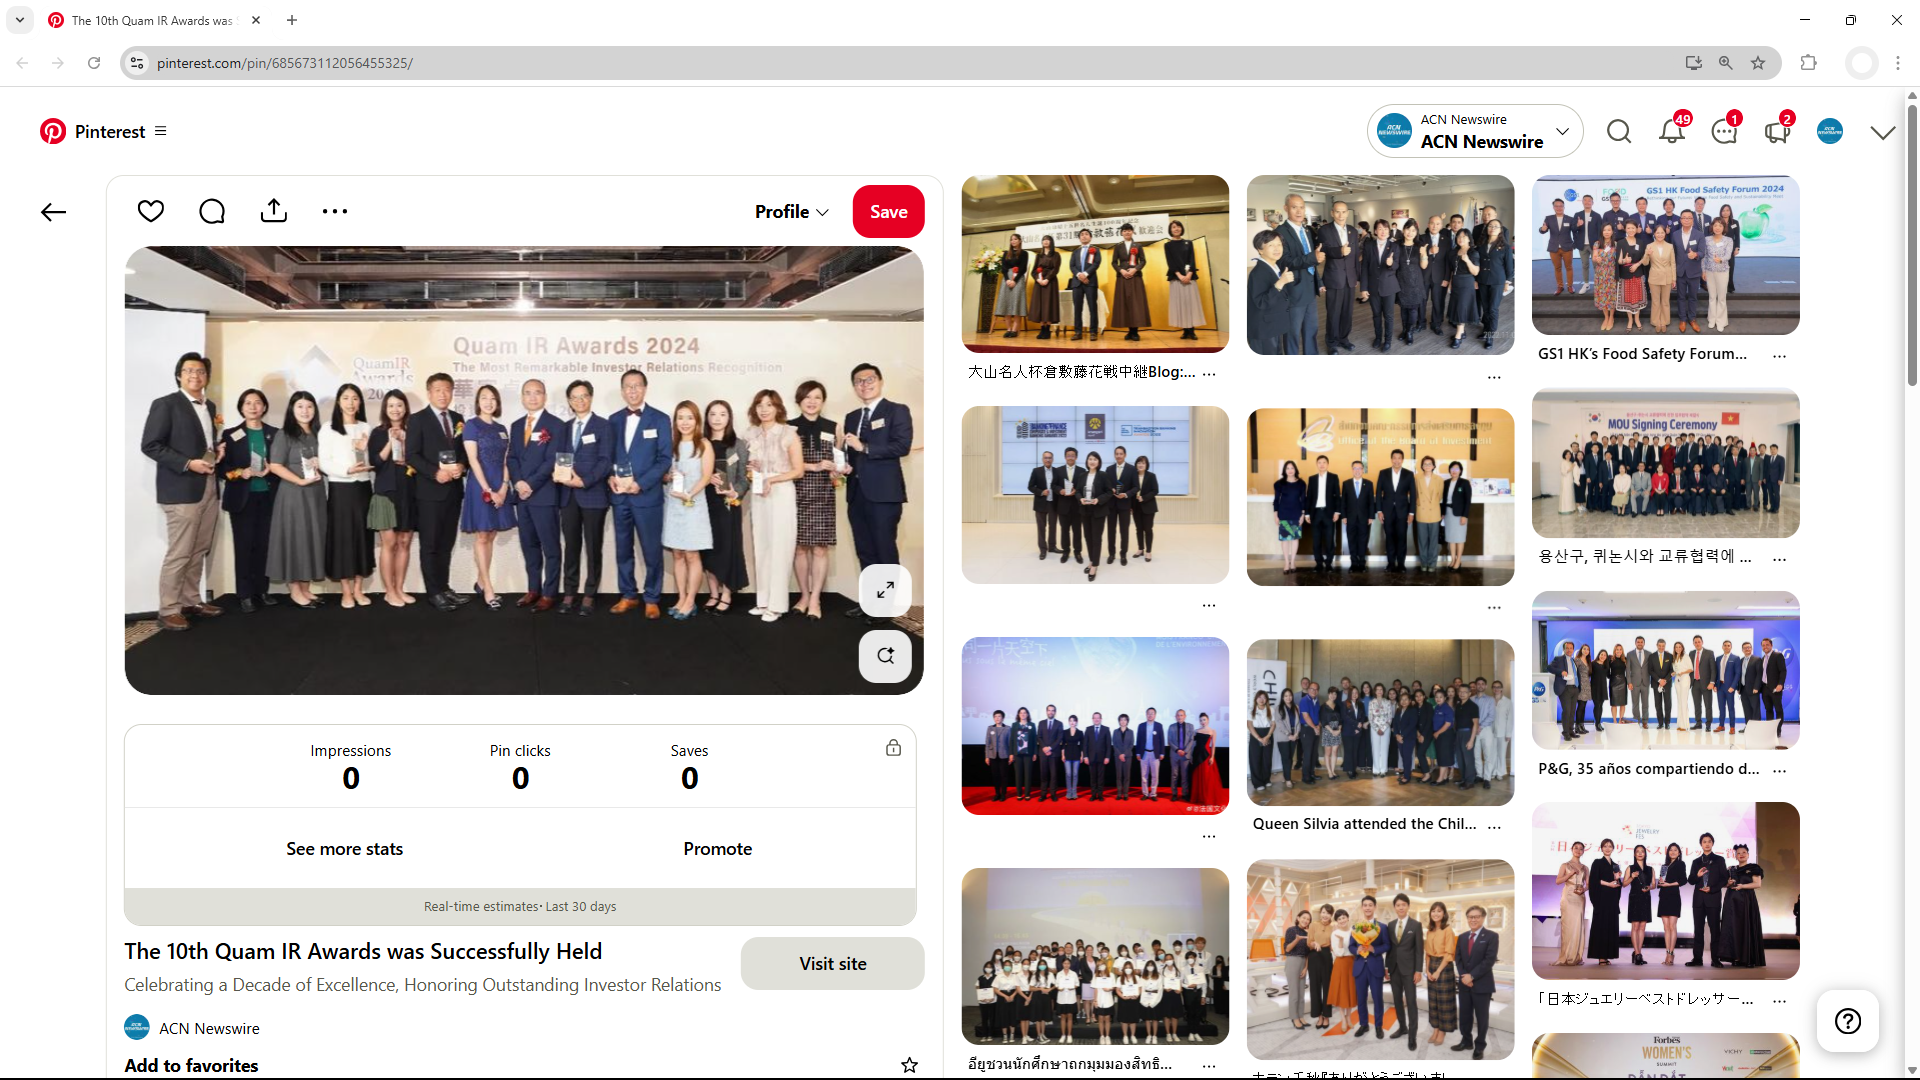Open 日本ジュエリーベストドレッサー pin thumbnail

pos(1665,891)
